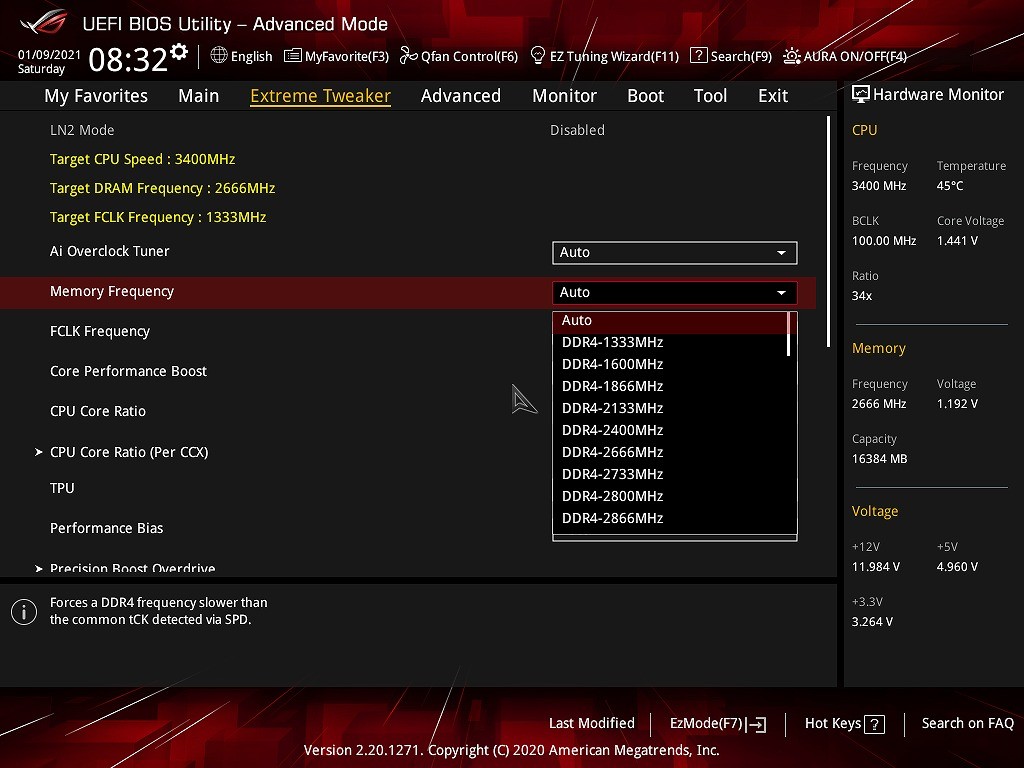Open Qfan Control fan icon

(x=408, y=56)
